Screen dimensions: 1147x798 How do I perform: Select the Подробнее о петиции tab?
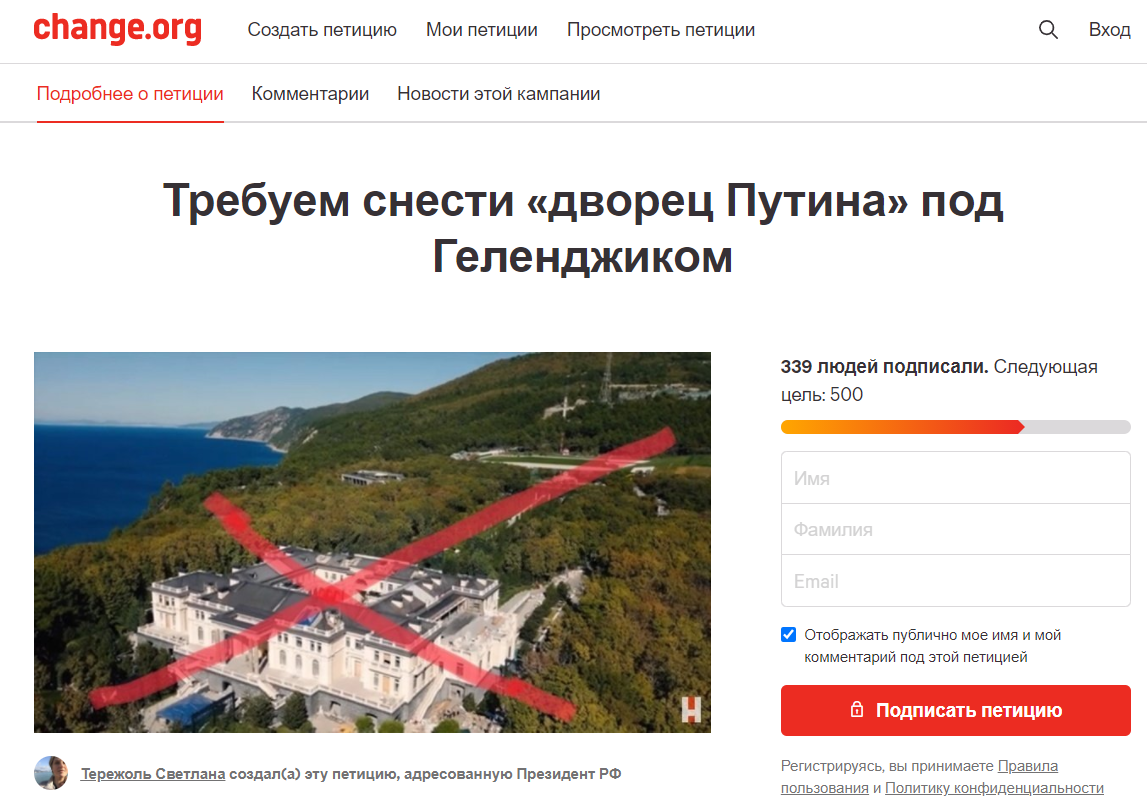click(x=130, y=94)
